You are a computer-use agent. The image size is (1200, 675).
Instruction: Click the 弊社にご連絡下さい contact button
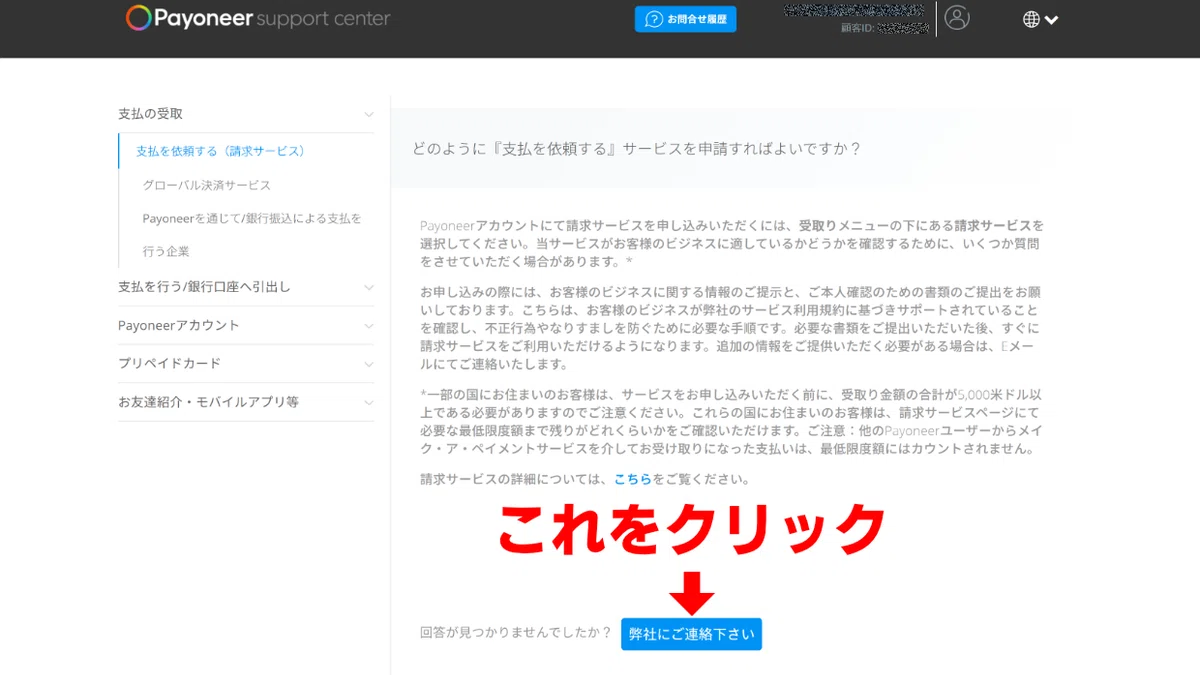(691, 634)
